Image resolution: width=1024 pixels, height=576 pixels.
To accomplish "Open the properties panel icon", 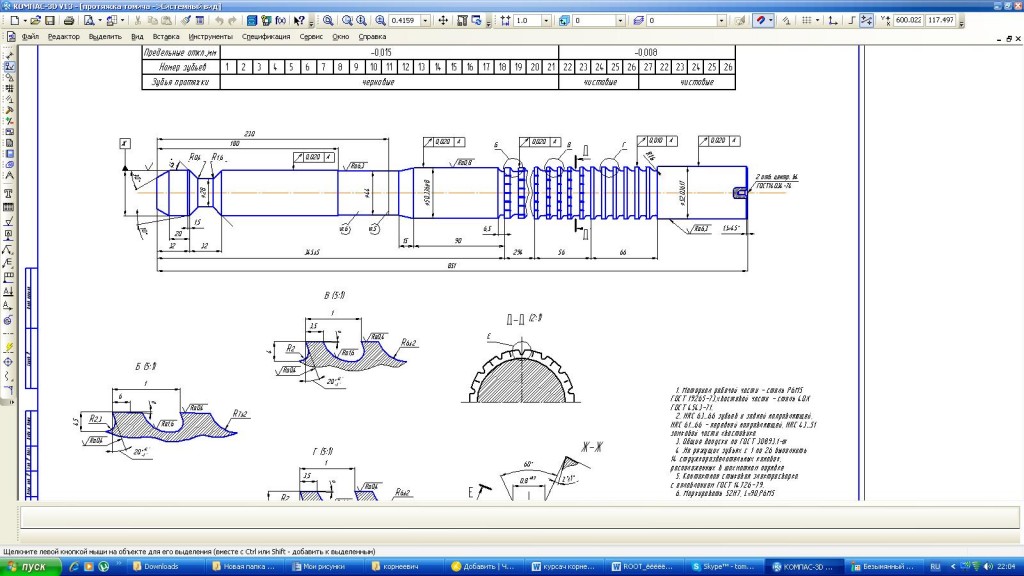I will tap(200, 21).
